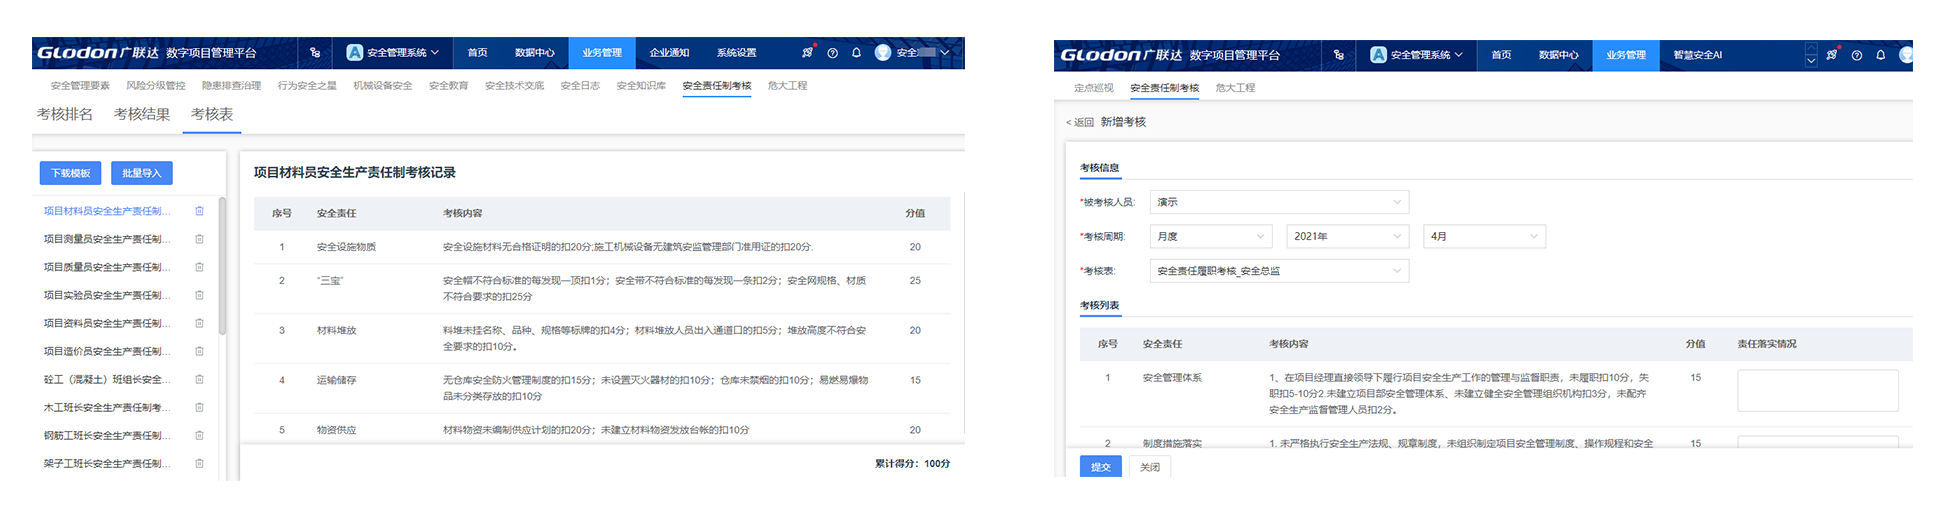Open the 企业通知 menu item
Screen dimensions: 1947x525
tap(669, 53)
